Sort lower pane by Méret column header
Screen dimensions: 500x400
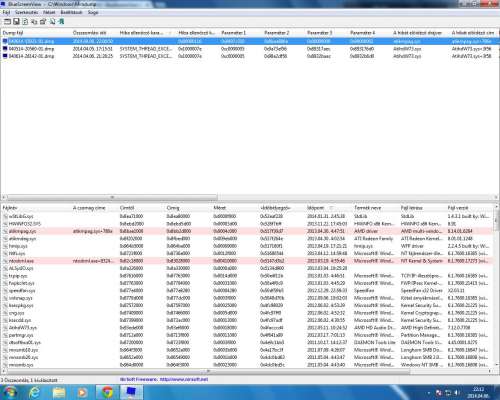pos(235,208)
